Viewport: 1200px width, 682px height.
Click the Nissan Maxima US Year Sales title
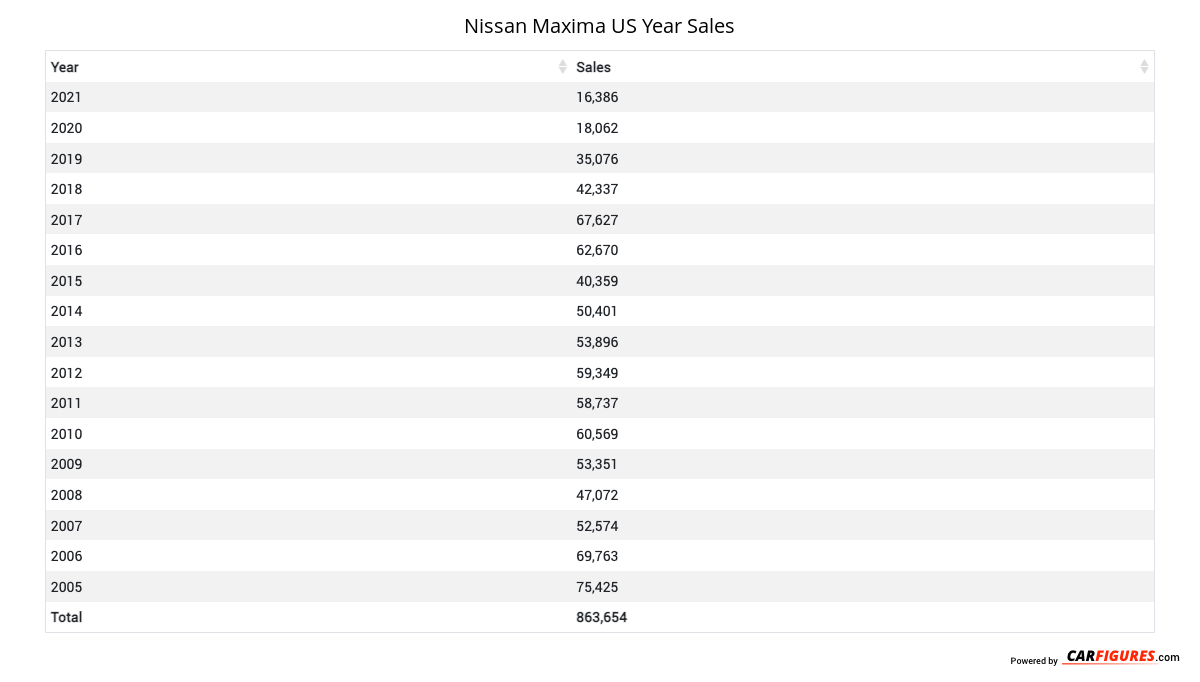tap(599, 26)
